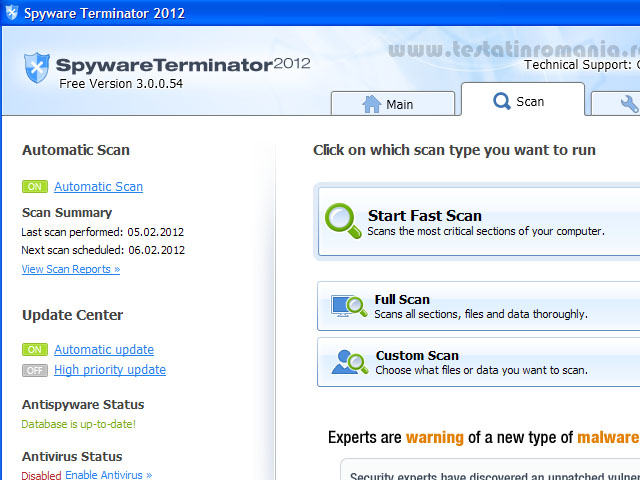Switch to the Main tab
Screen dimensions: 640x480
pos(393,104)
